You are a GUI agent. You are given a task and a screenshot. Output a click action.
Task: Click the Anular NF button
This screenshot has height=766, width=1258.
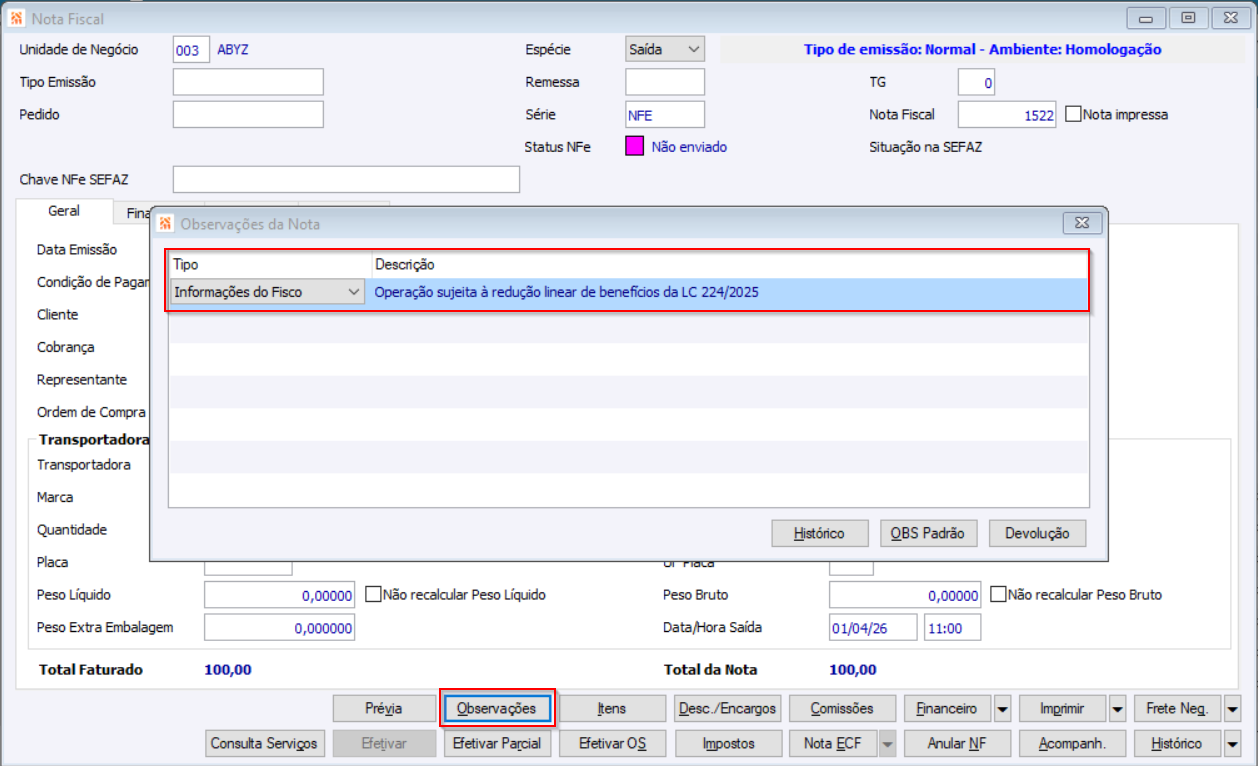(x=957, y=743)
